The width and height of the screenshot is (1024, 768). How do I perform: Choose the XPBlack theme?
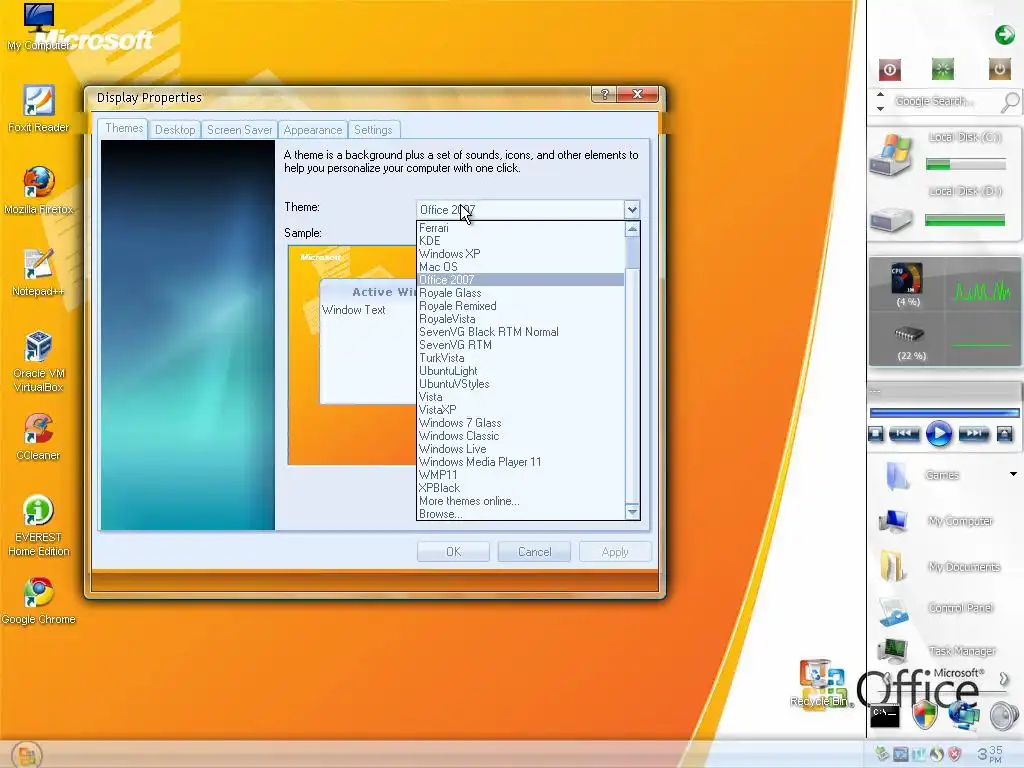tap(520, 488)
